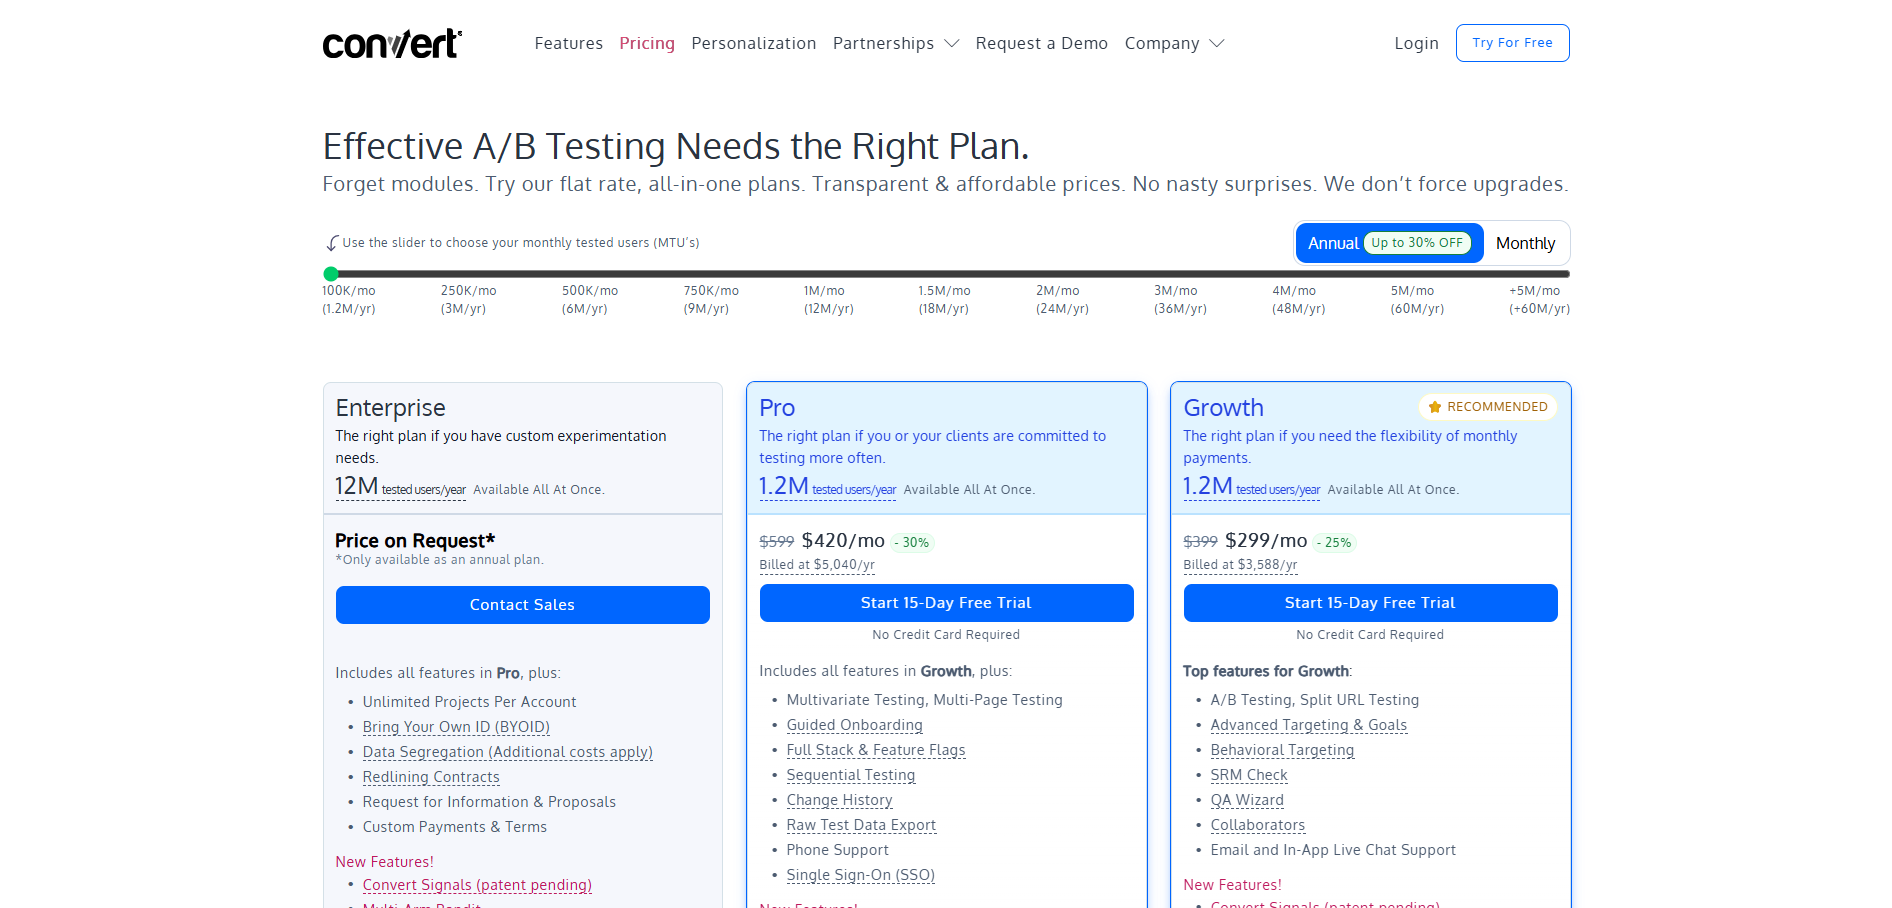Click the Login link
This screenshot has height=908, width=1892.
(x=1415, y=43)
